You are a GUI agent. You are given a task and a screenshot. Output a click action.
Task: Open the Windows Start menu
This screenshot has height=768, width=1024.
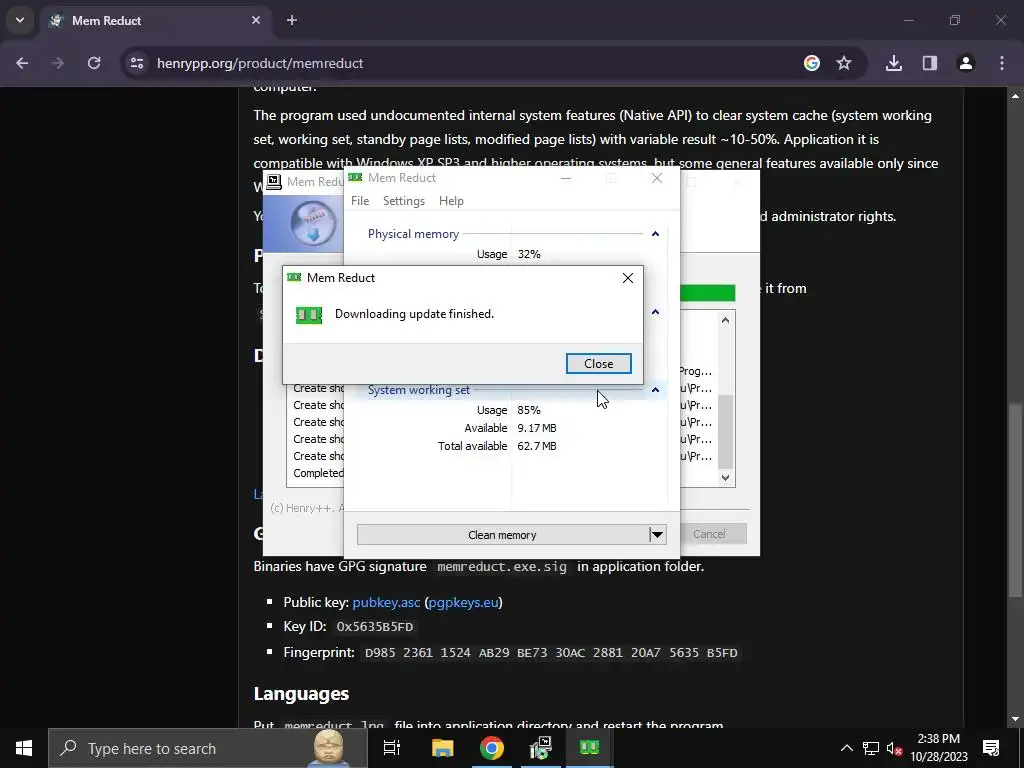click(24, 748)
